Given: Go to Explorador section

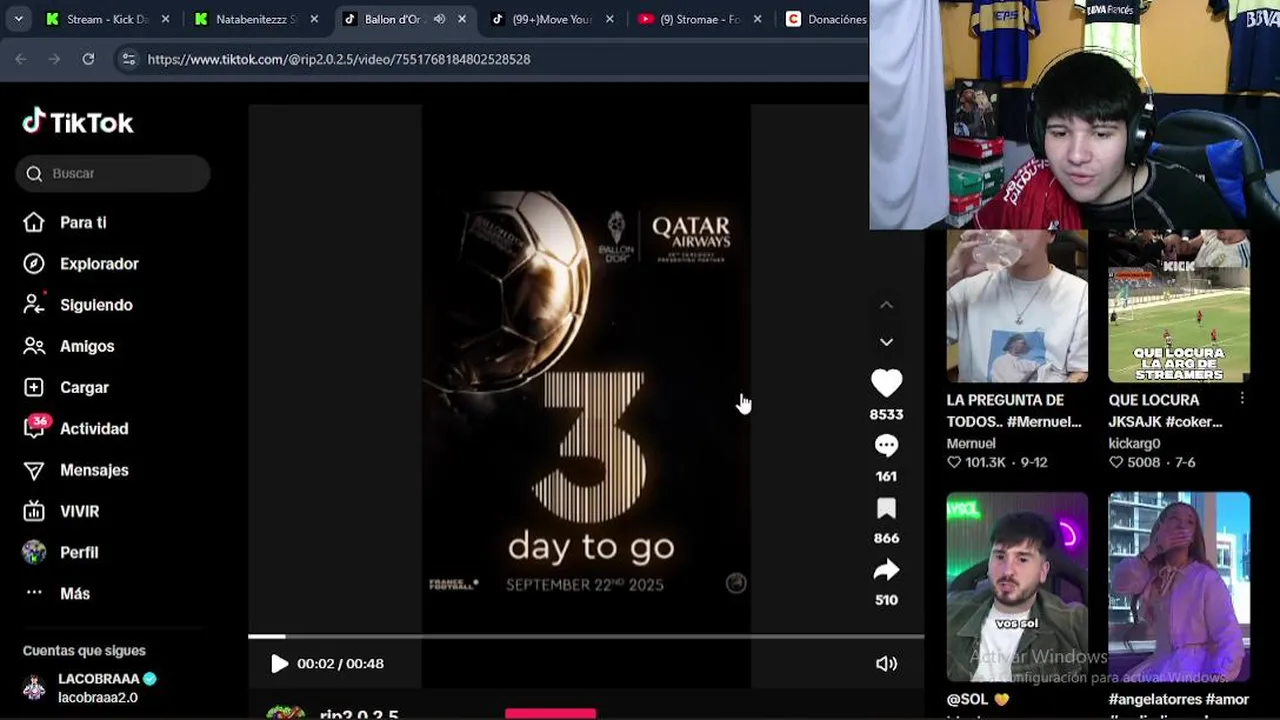Looking at the screenshot, I should pos(99,264).
